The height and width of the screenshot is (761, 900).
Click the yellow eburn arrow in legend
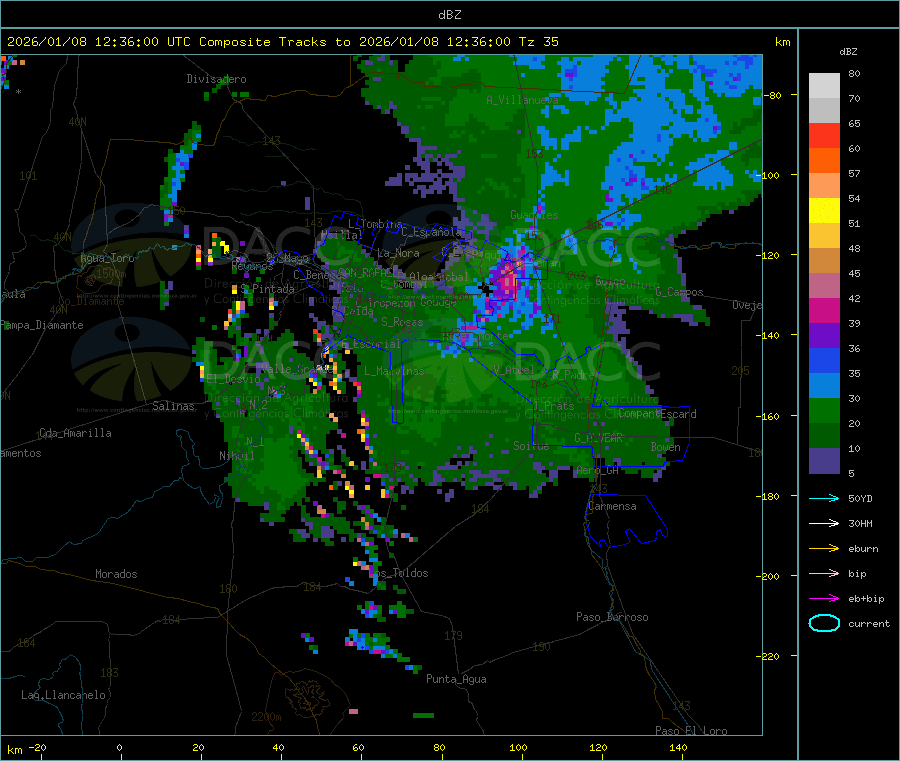click(x=824, y=549)
